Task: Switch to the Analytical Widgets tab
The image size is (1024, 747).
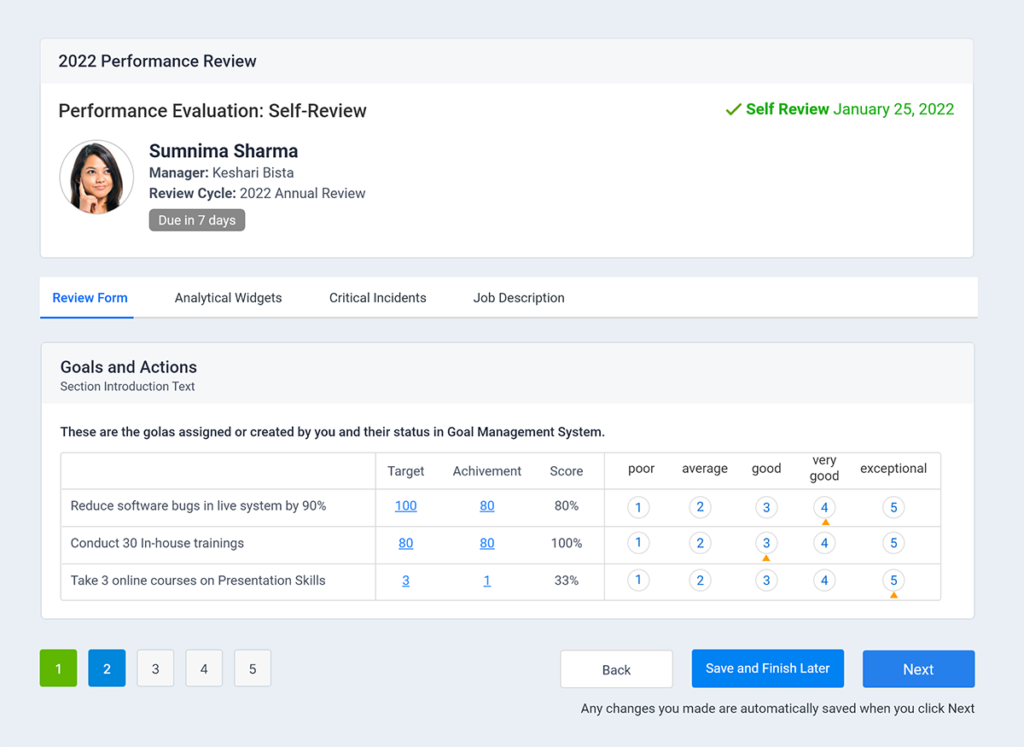Action: coord(228,298)
